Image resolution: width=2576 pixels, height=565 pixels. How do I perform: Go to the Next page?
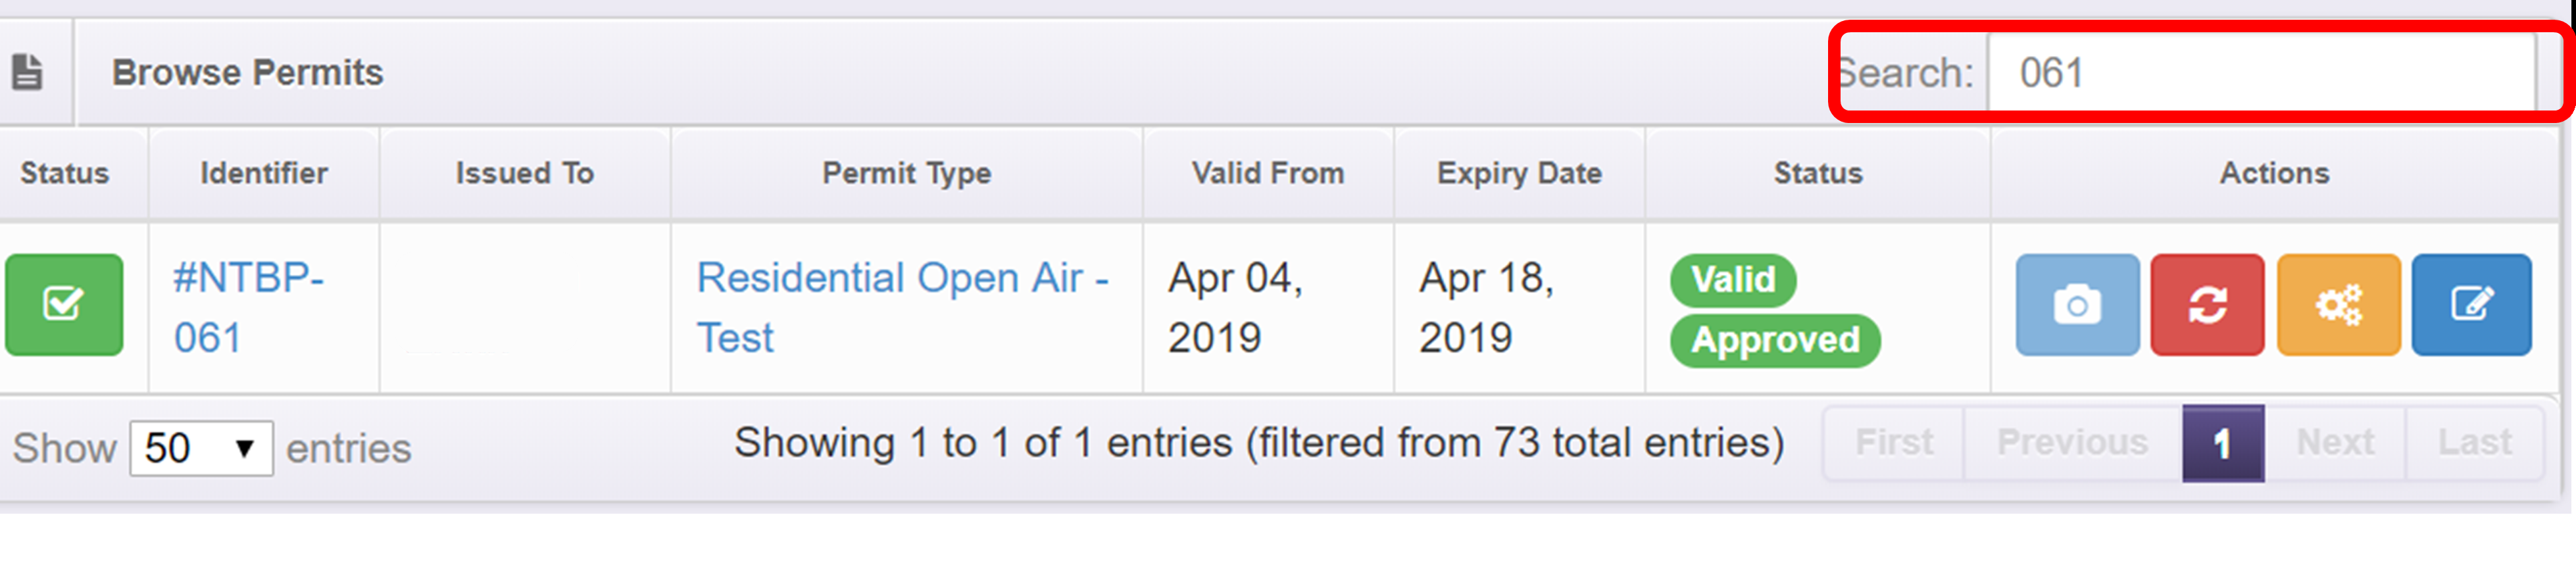pyautogui.click(x=2335, y=442)
